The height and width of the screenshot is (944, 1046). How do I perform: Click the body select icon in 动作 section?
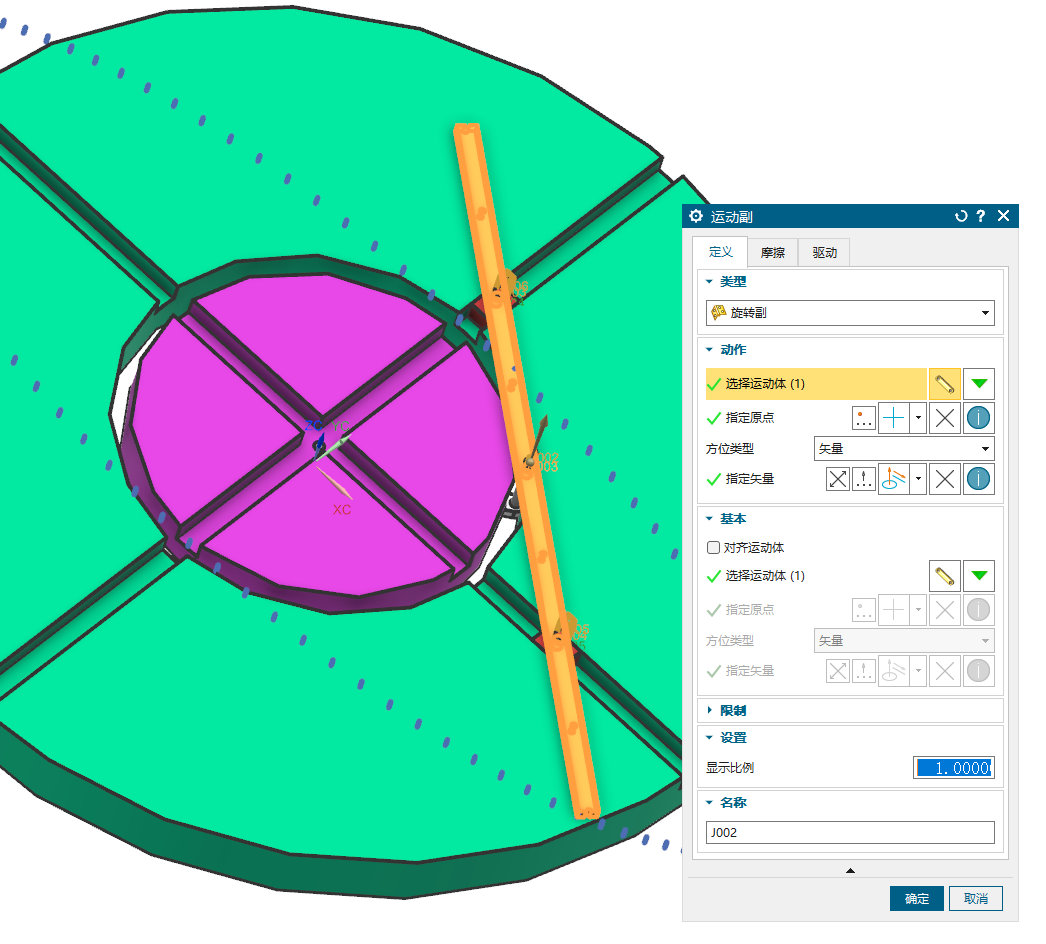click(x=944, y=384)
